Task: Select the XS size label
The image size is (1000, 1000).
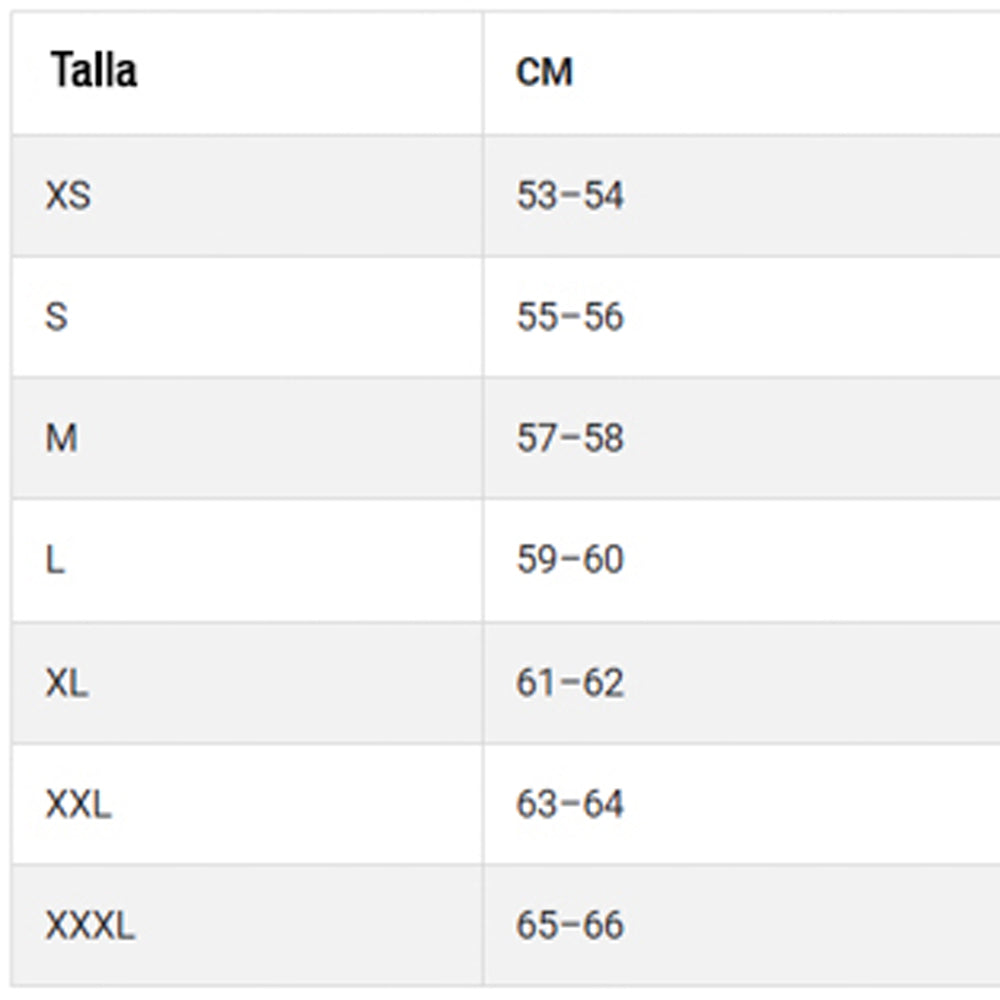Action: tap(68, 195)
